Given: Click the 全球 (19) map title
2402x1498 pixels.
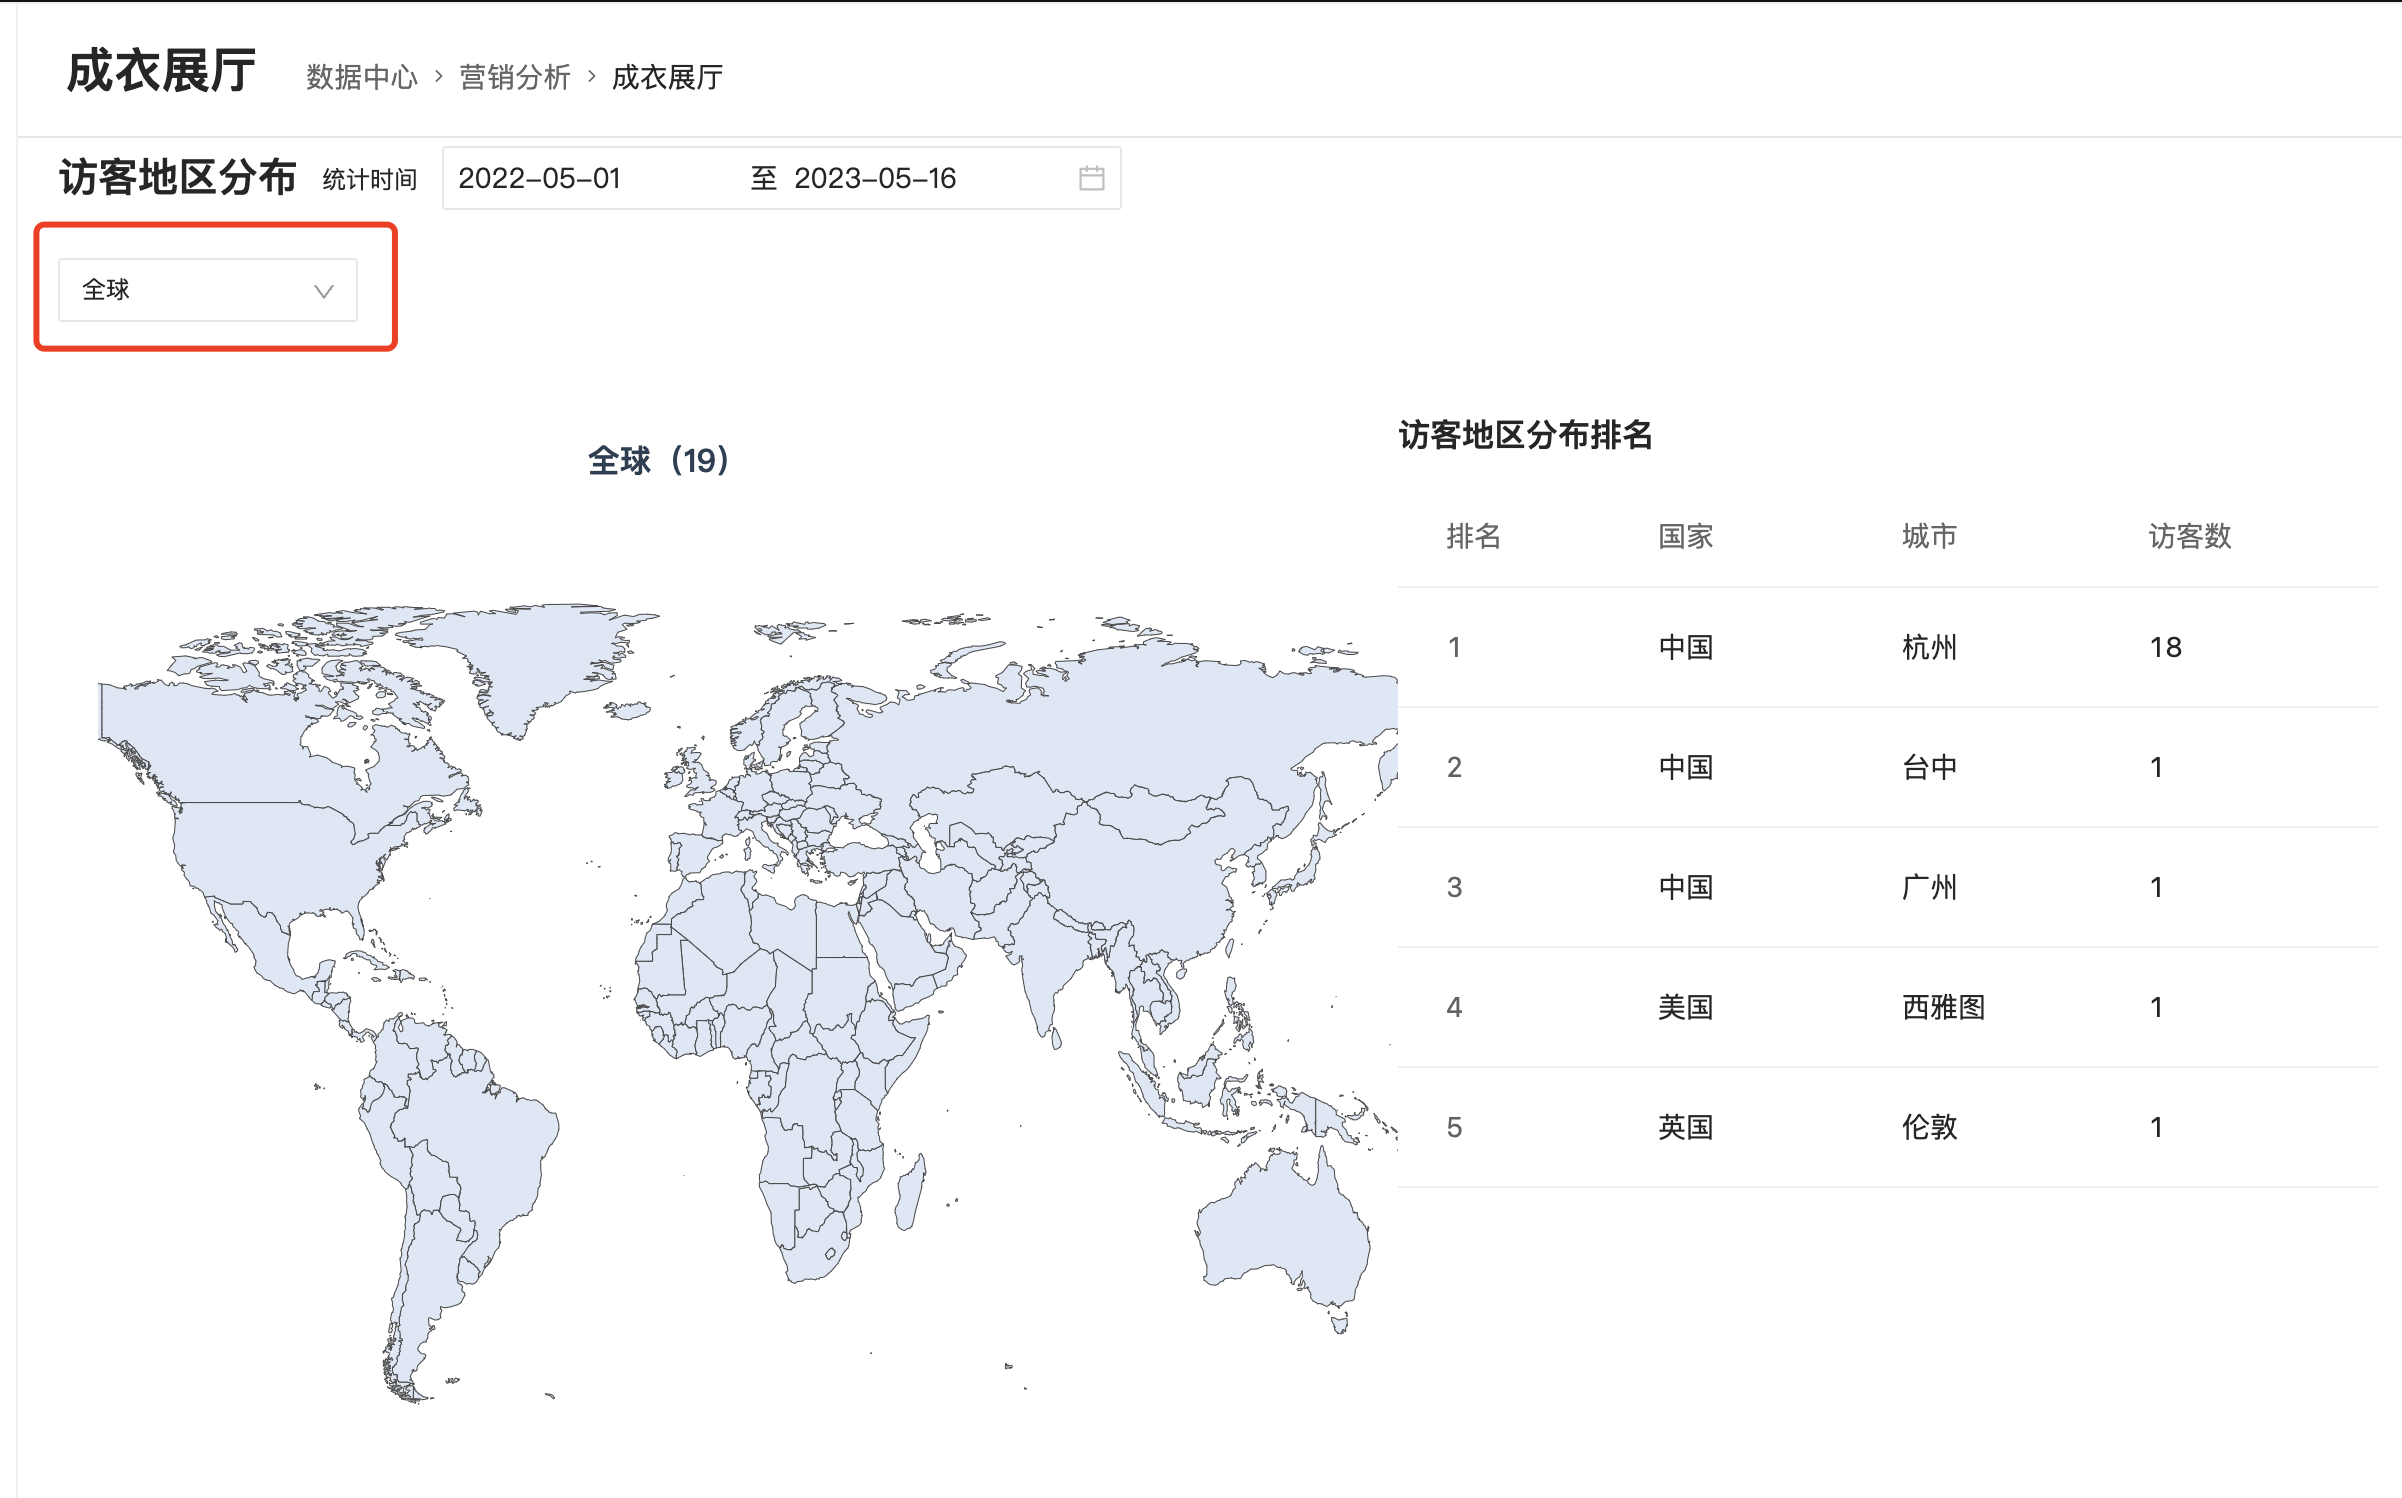Looking at the screenshot, I should [658, 460].
